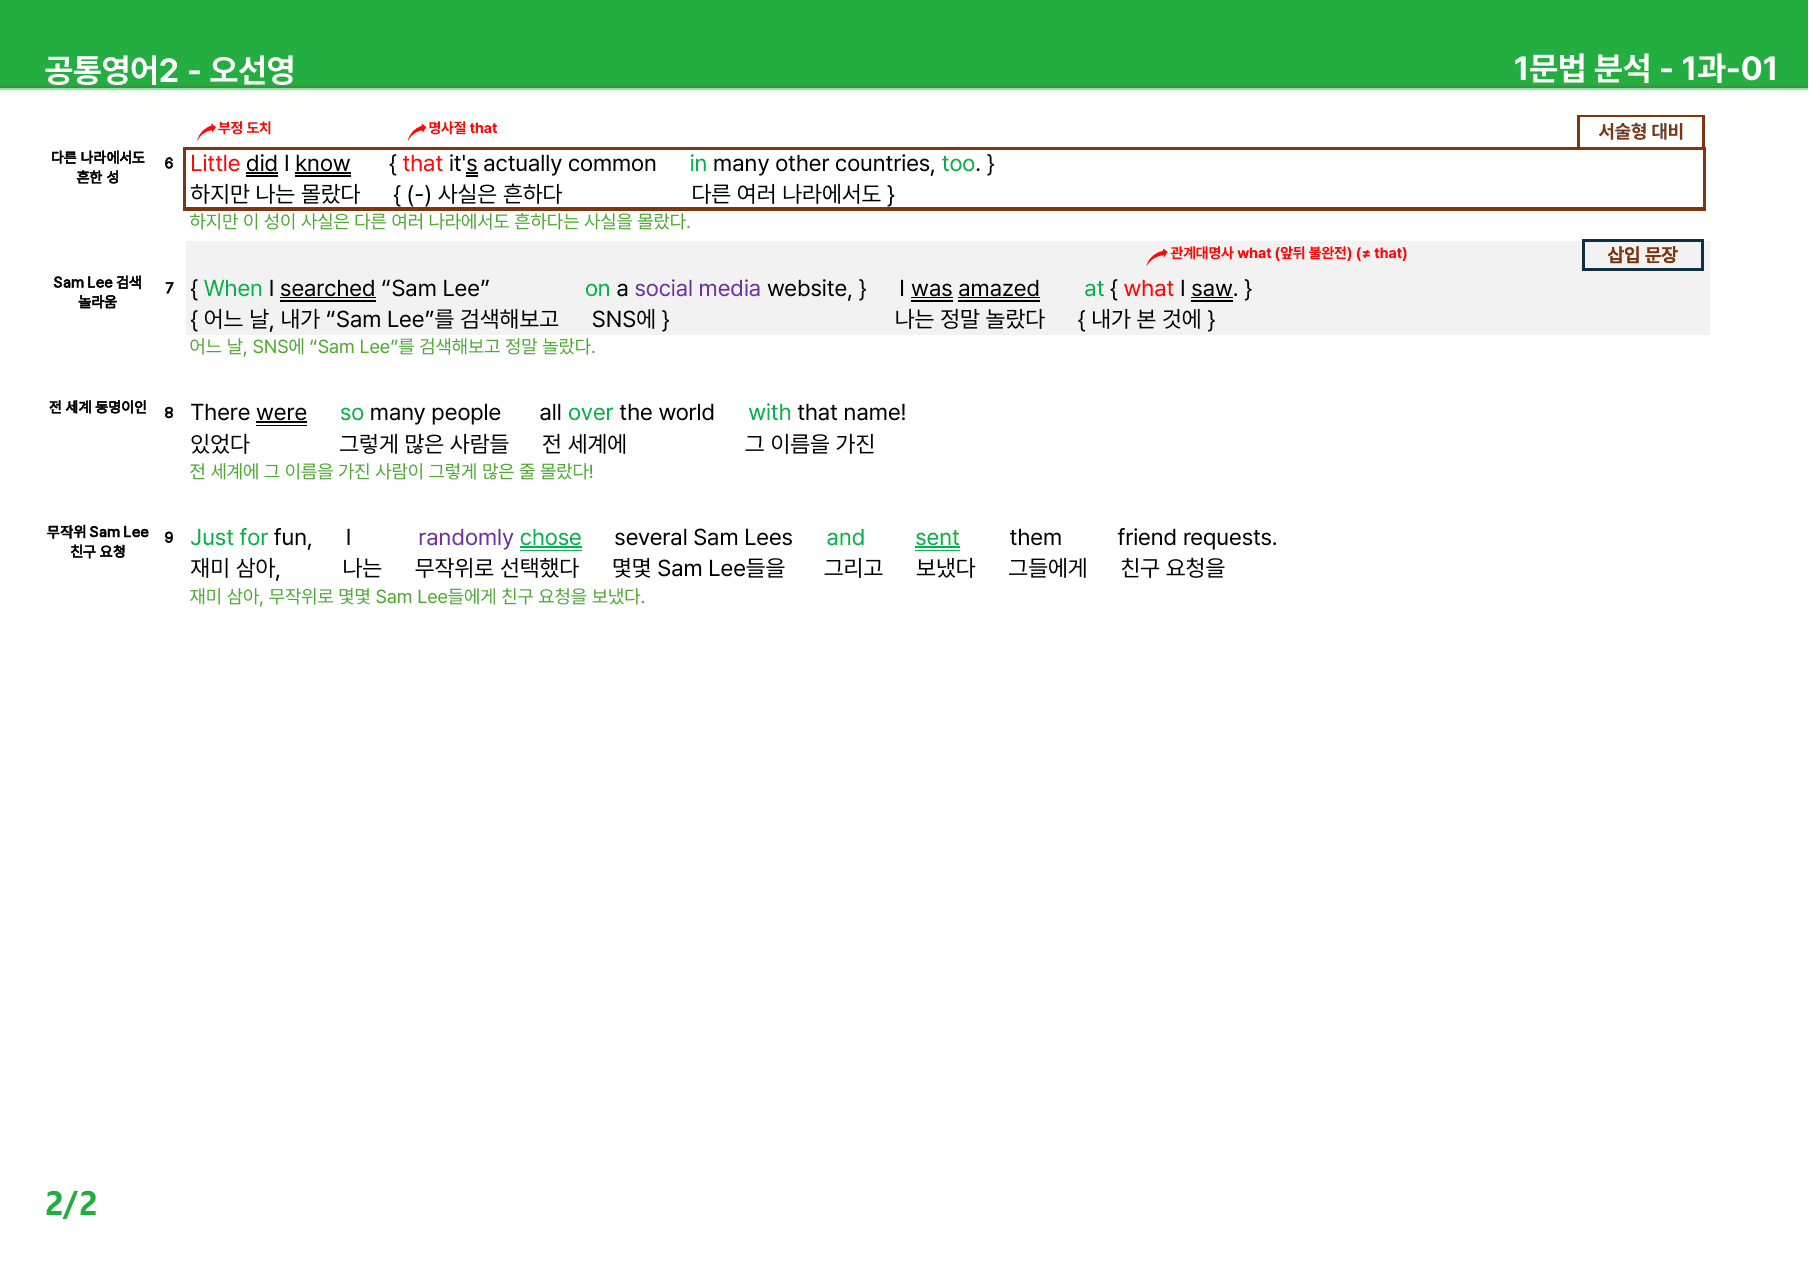Viewport: 1809px width, 1278px height.
Task: Click the red arrow beside 관계대명사 what note
Action: (x=1157, y=256)
